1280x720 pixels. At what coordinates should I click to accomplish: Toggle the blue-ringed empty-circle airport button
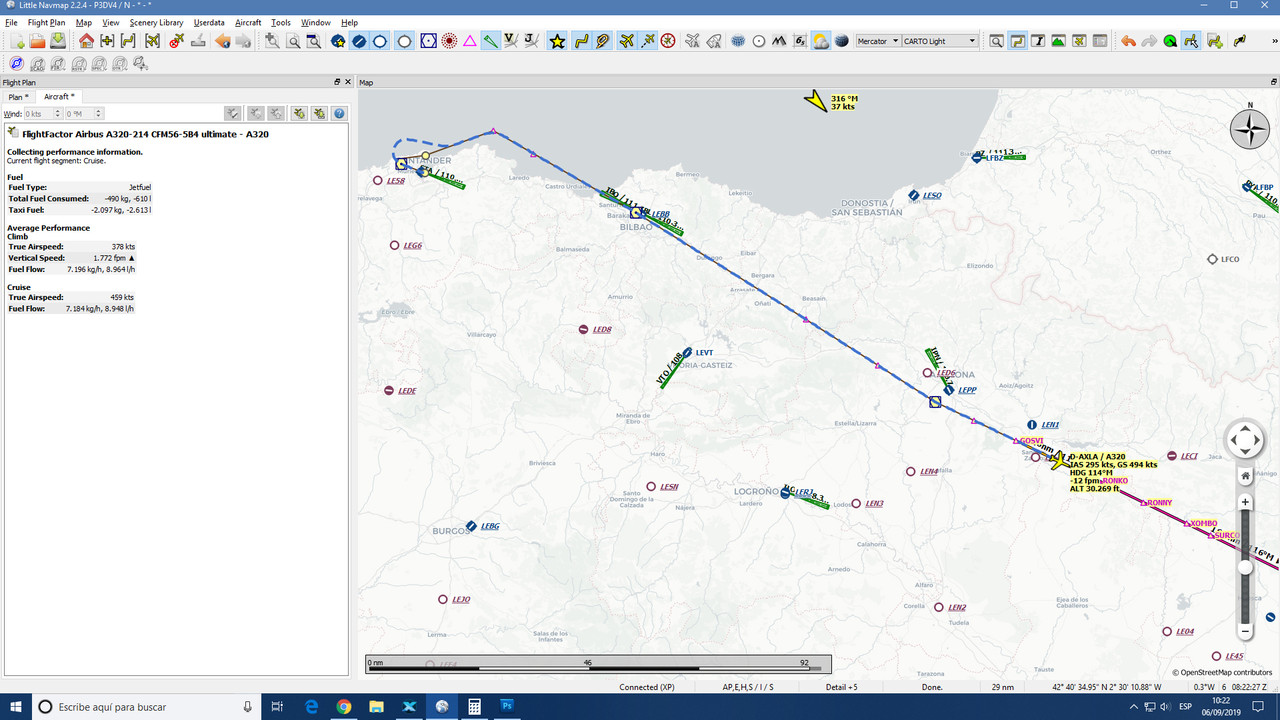pyautogui.click(x=380, y=41)
